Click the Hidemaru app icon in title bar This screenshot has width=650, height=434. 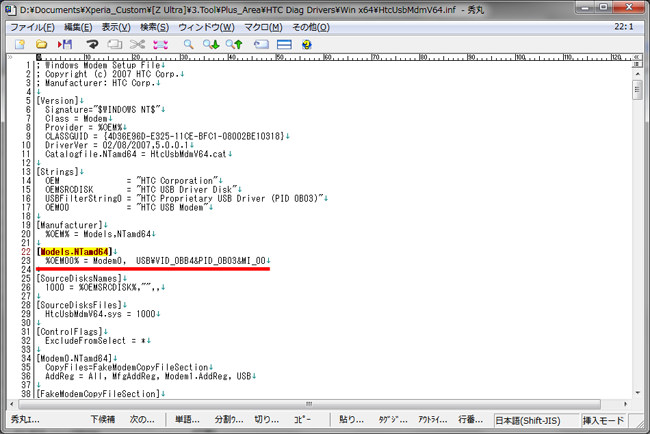coord(11,9)
